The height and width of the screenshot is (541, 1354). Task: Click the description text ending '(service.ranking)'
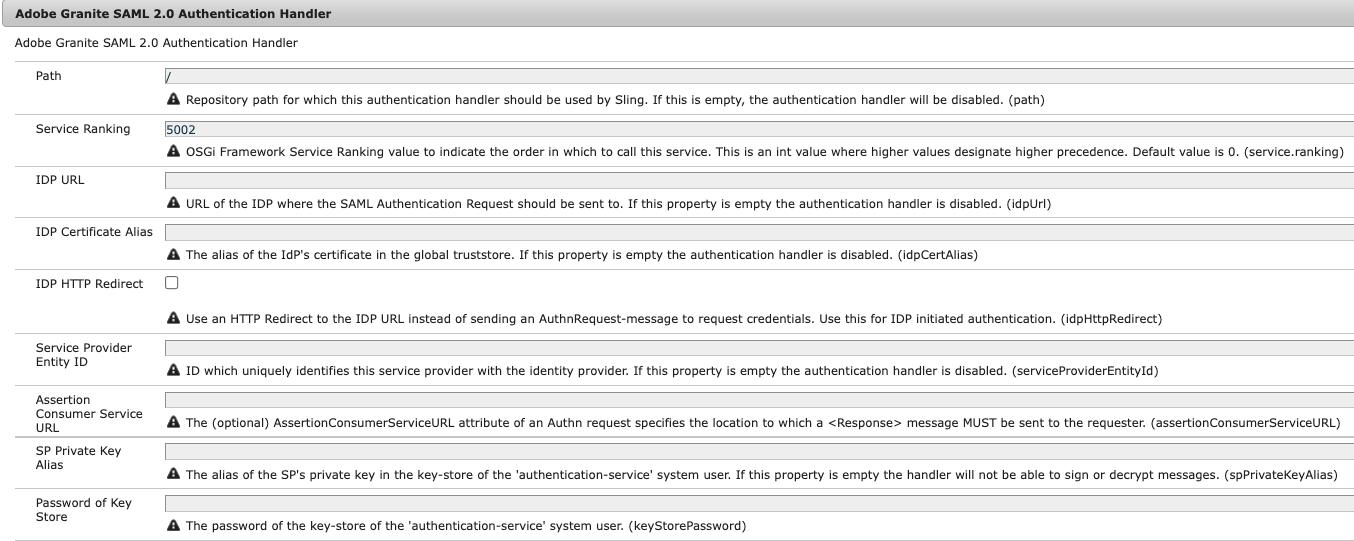(764, 151)
